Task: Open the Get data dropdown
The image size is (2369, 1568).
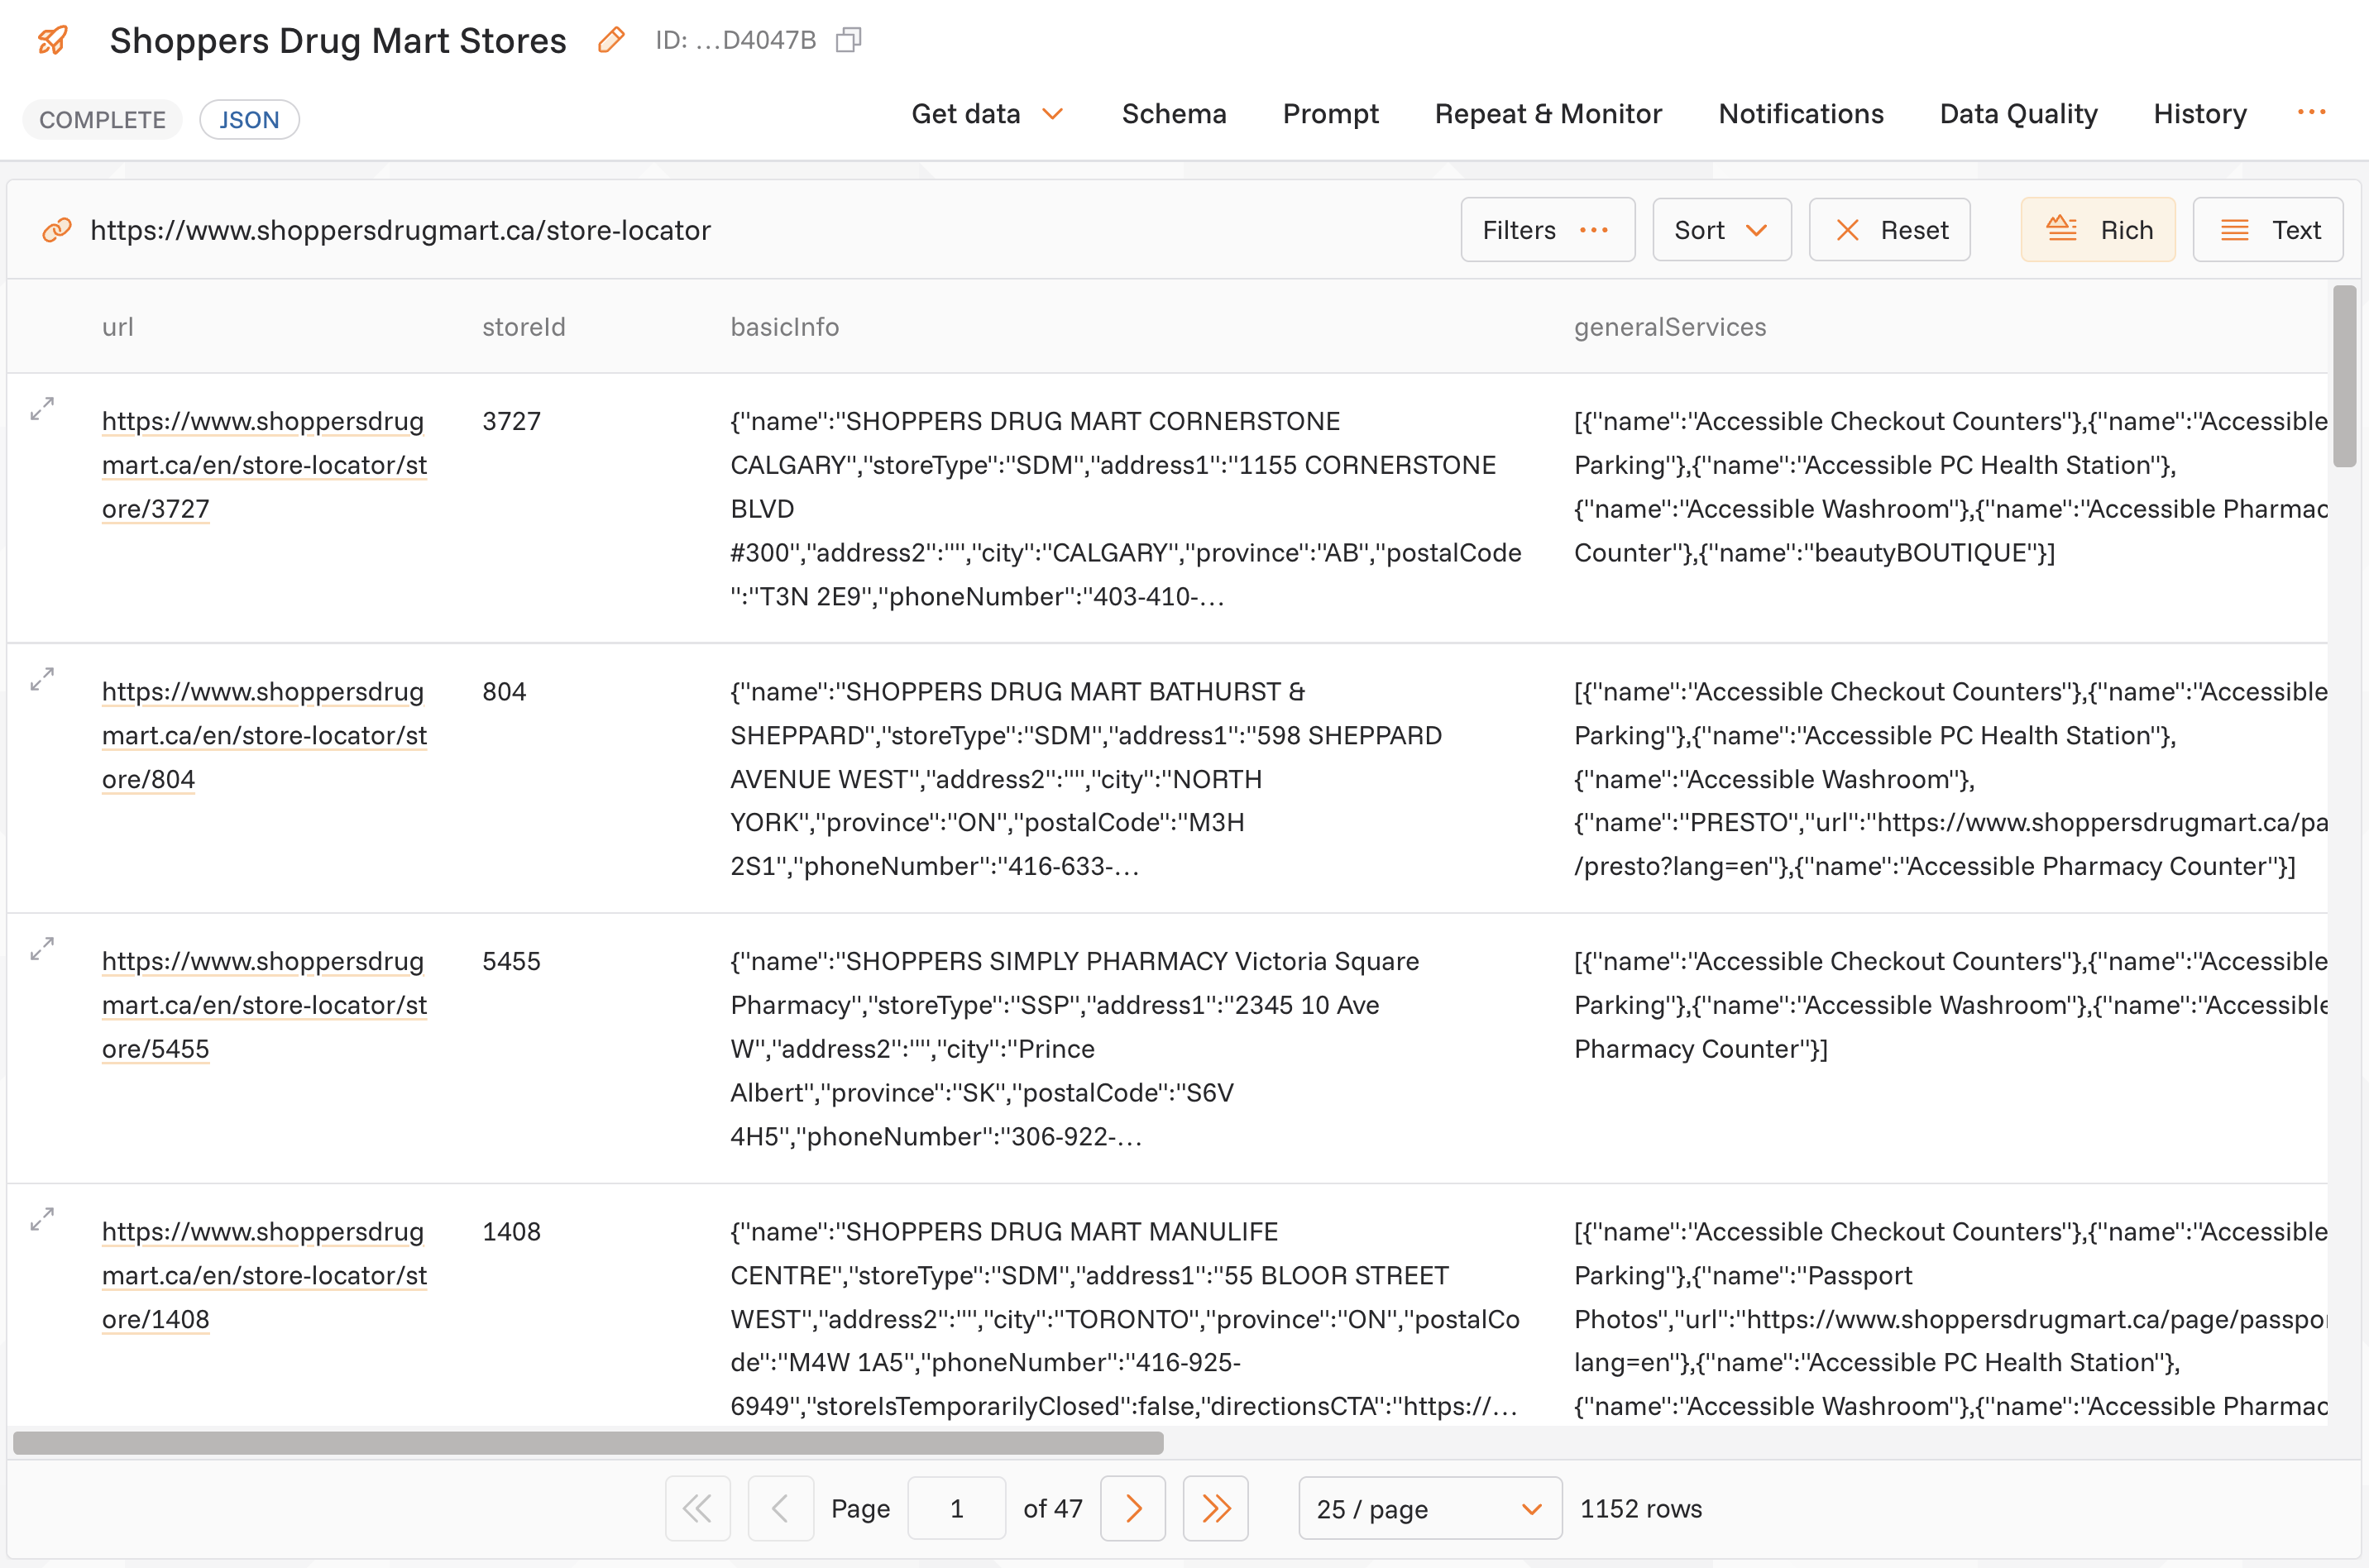Action: [986, 114]
